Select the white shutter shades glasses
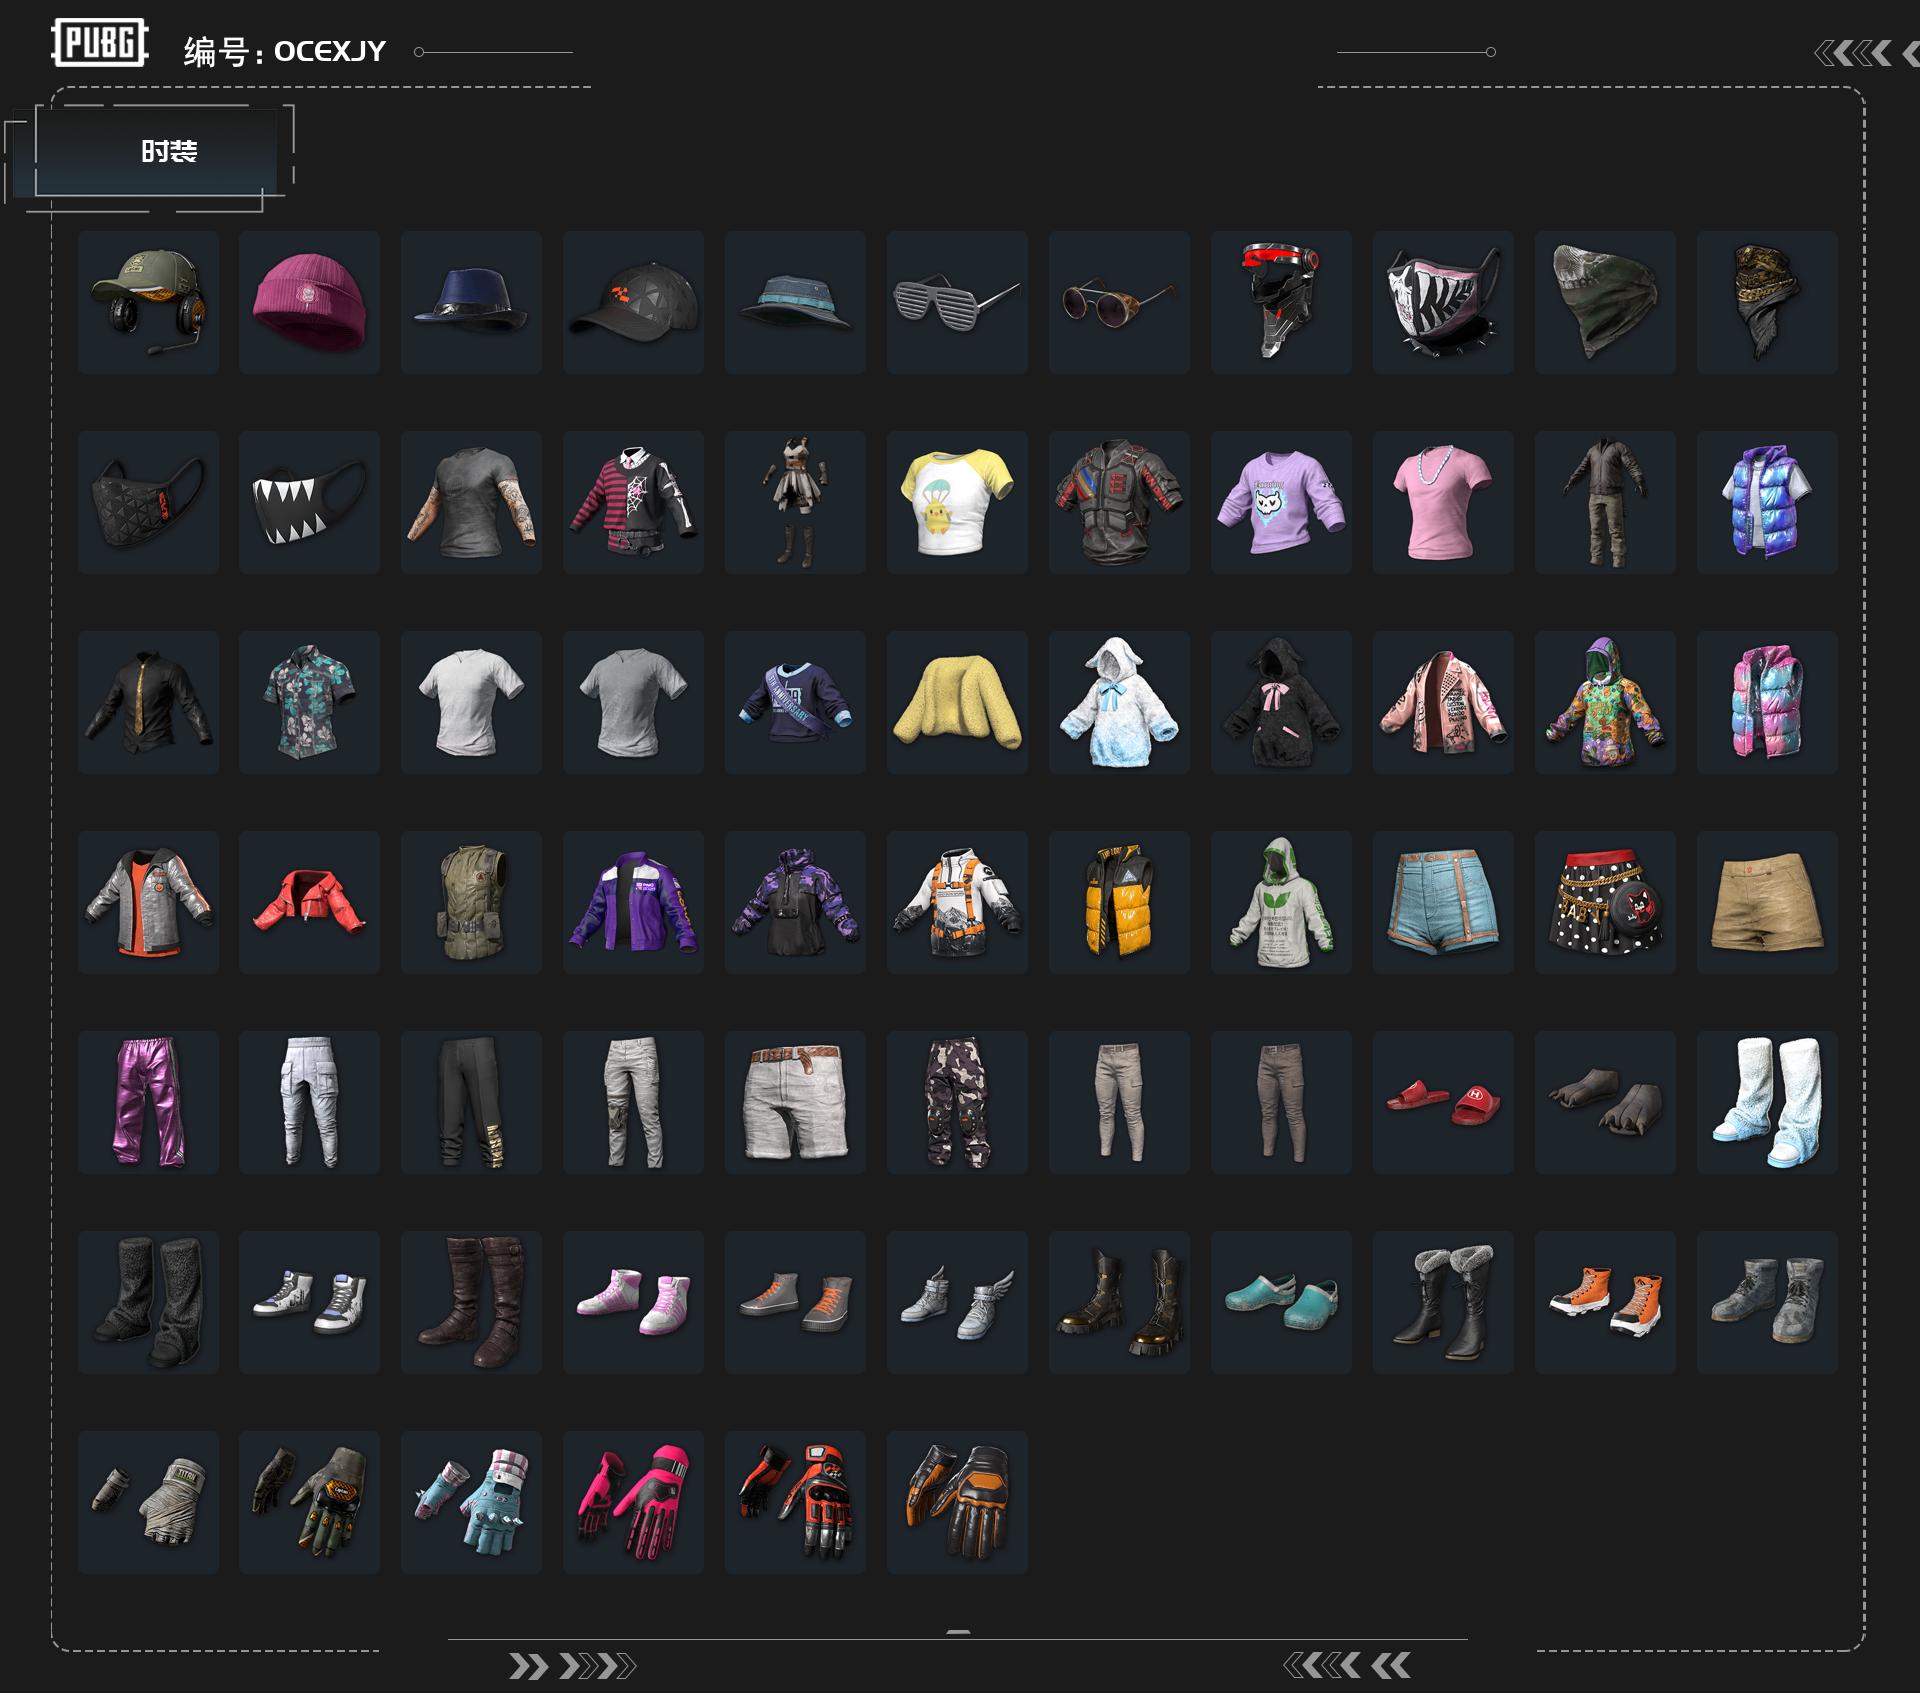 958,303
